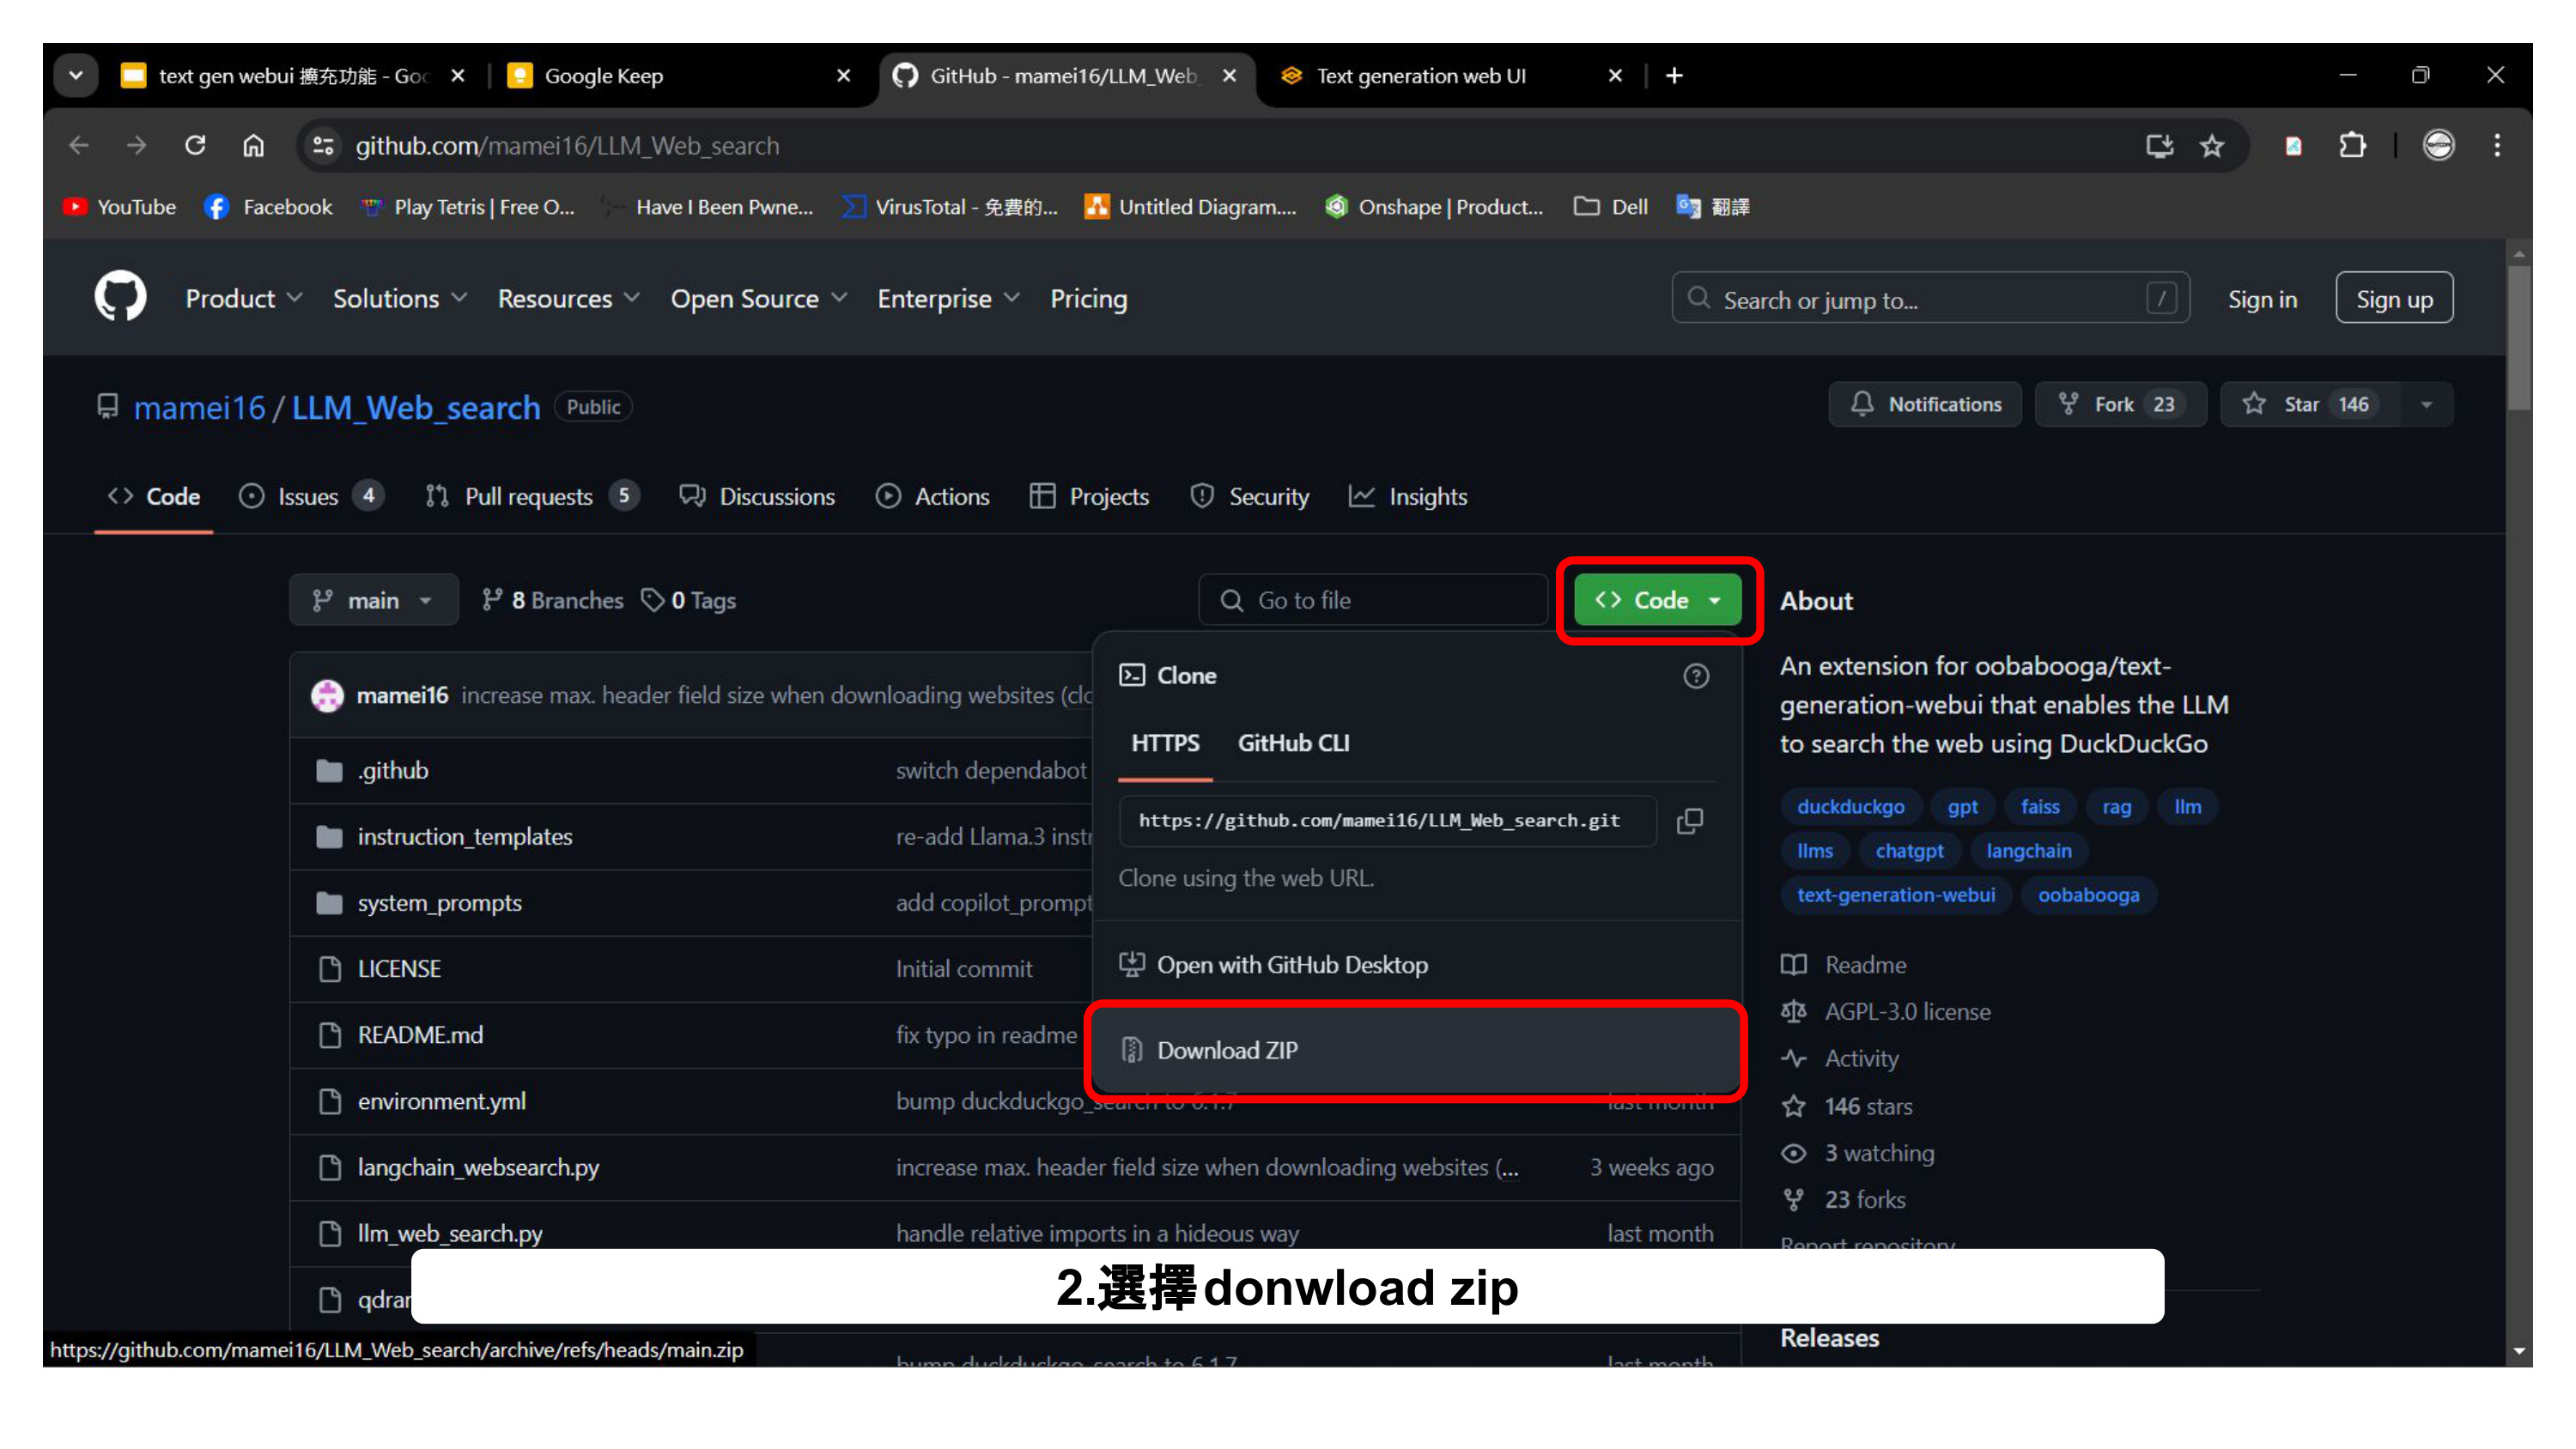Open the YouTube bookmark

coord(119,207)
